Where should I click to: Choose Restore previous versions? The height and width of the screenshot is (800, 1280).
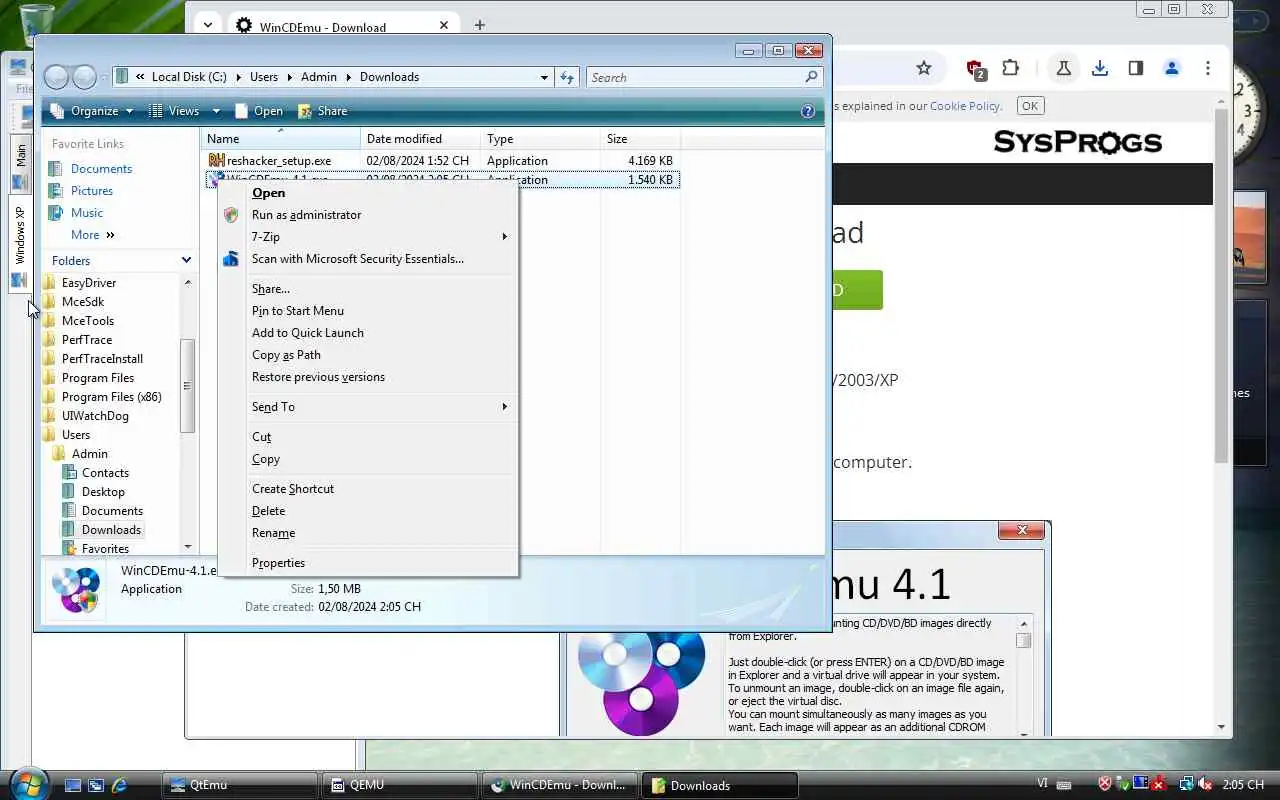click(368, 377)
